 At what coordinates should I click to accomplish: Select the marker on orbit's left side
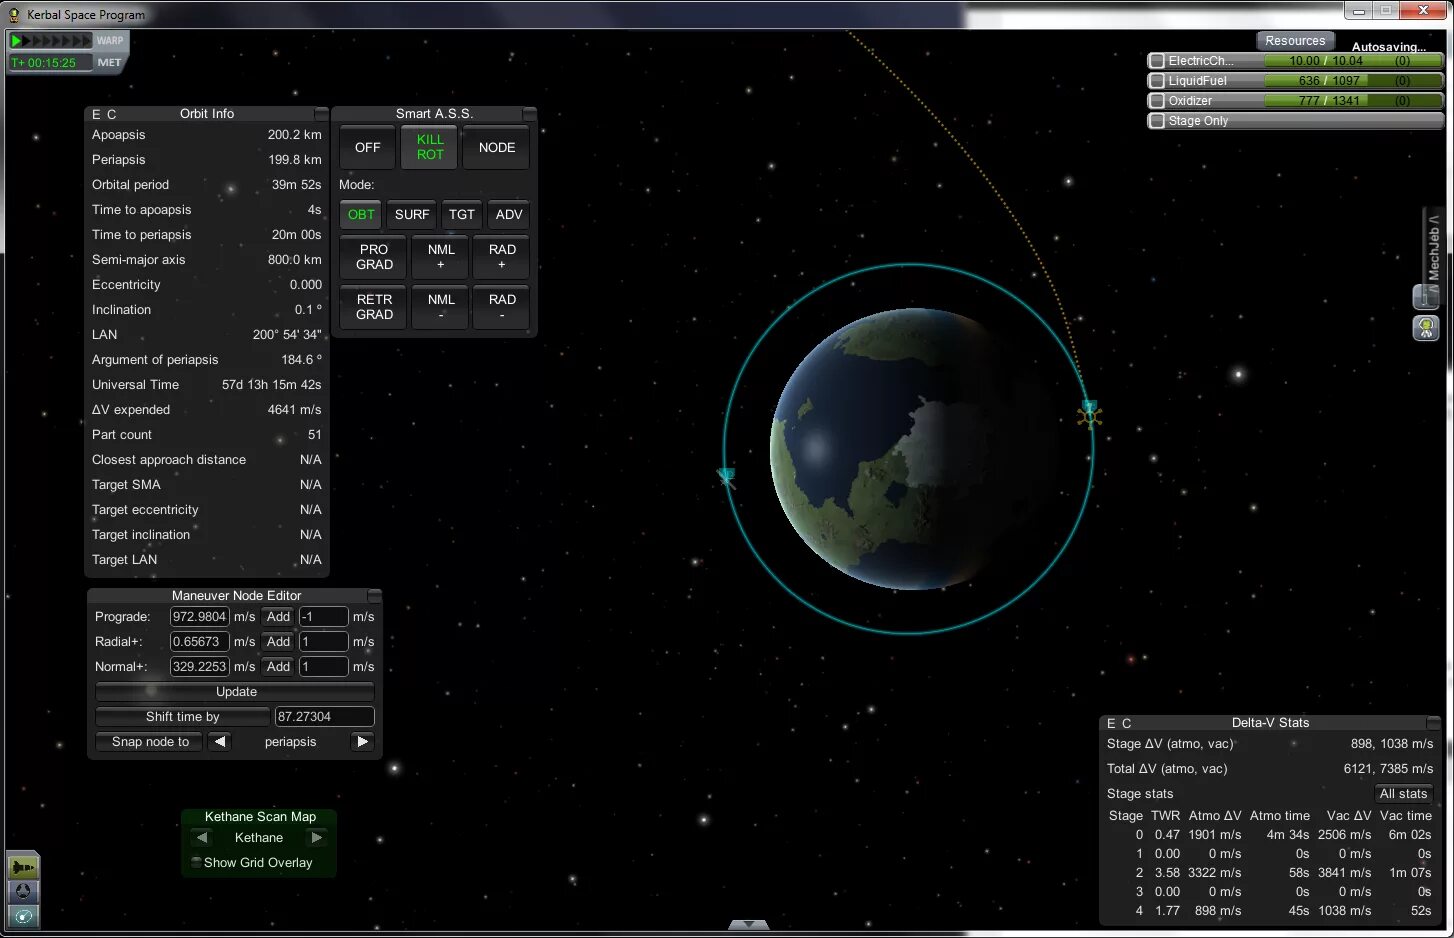(x=727, y=477)
